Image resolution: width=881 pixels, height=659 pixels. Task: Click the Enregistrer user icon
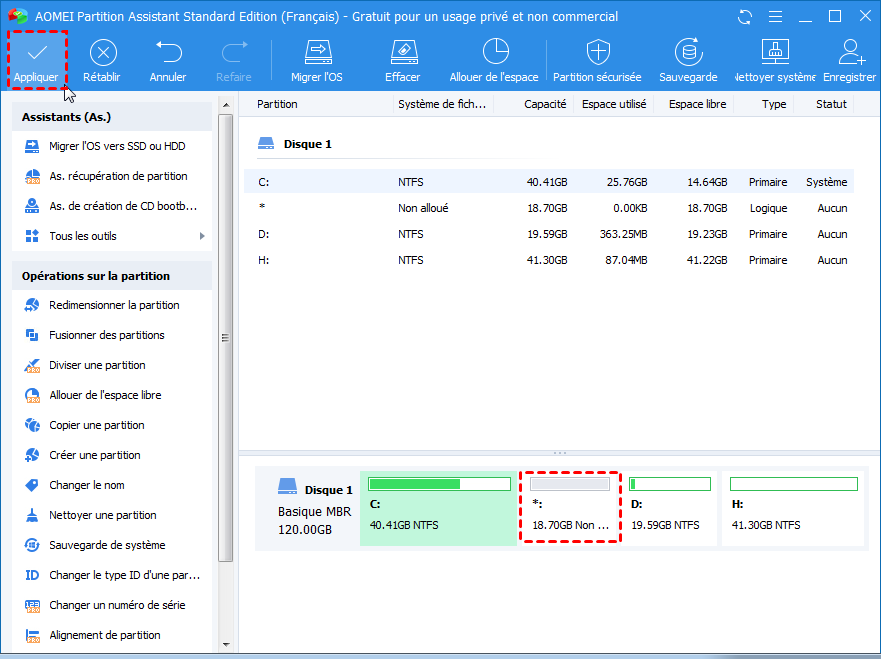coord(850,53)
